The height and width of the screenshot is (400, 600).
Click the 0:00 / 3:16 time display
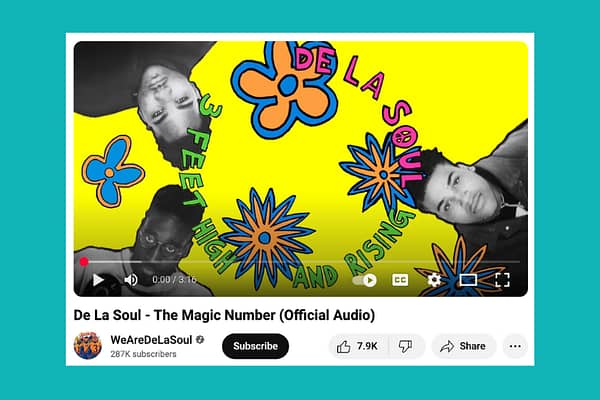174,280
